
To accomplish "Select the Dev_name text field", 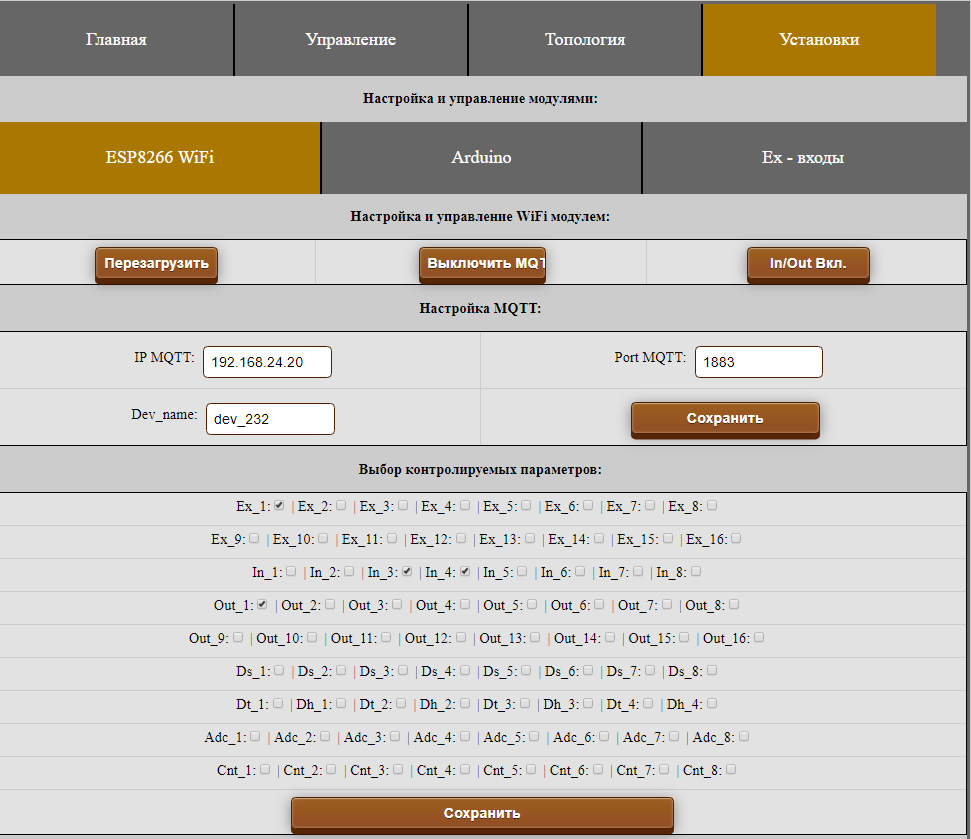I will click(270, 419).
